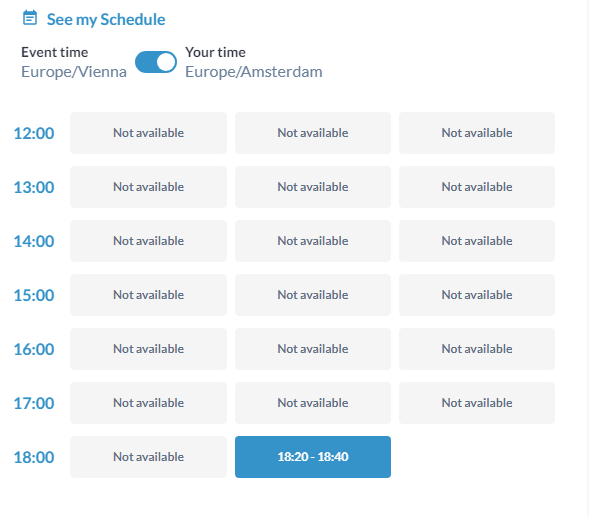Click the last Not available slot at 12:00

(x=477, y=133)
